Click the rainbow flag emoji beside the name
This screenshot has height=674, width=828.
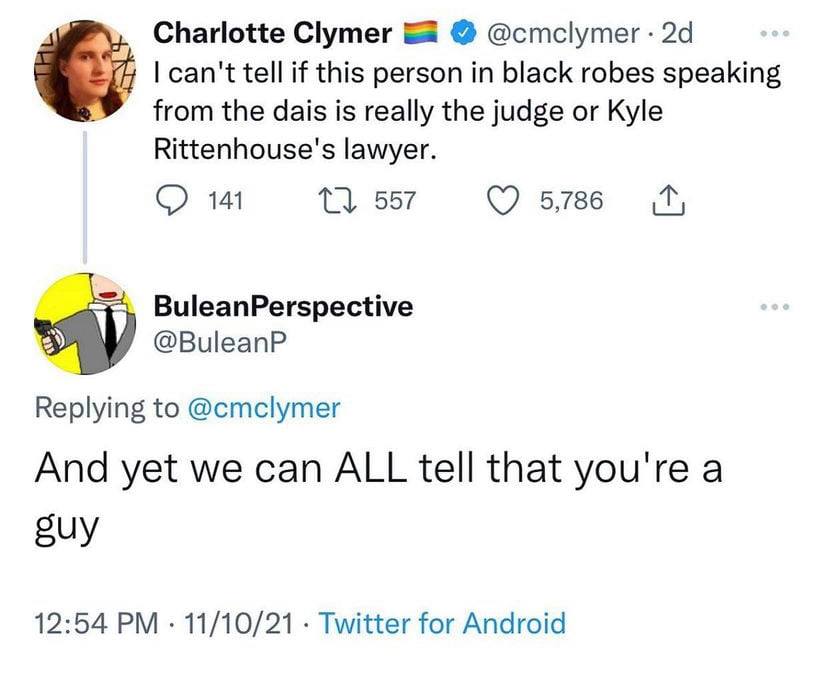[419, 35]
